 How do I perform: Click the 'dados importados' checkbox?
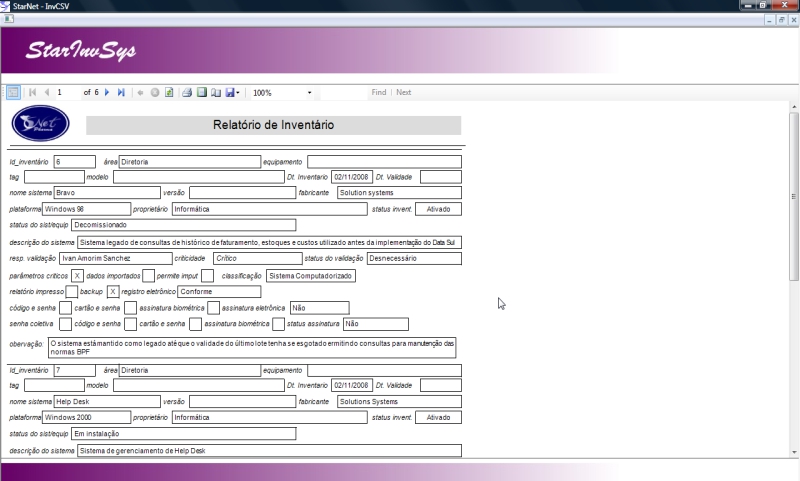coord(148,276)
